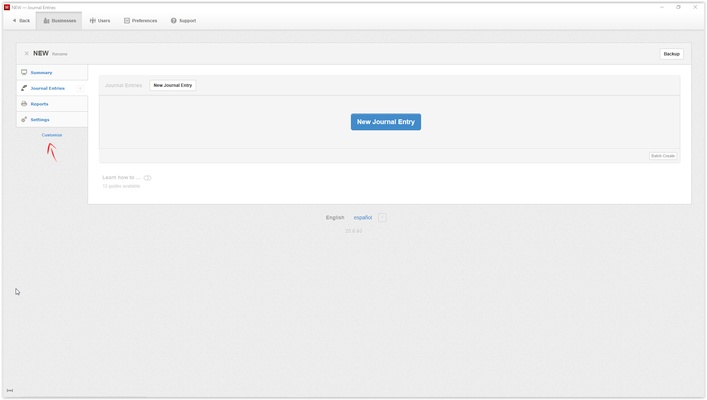Click the Reports printer icon
The image size is (707, 400).
(24, 104)
